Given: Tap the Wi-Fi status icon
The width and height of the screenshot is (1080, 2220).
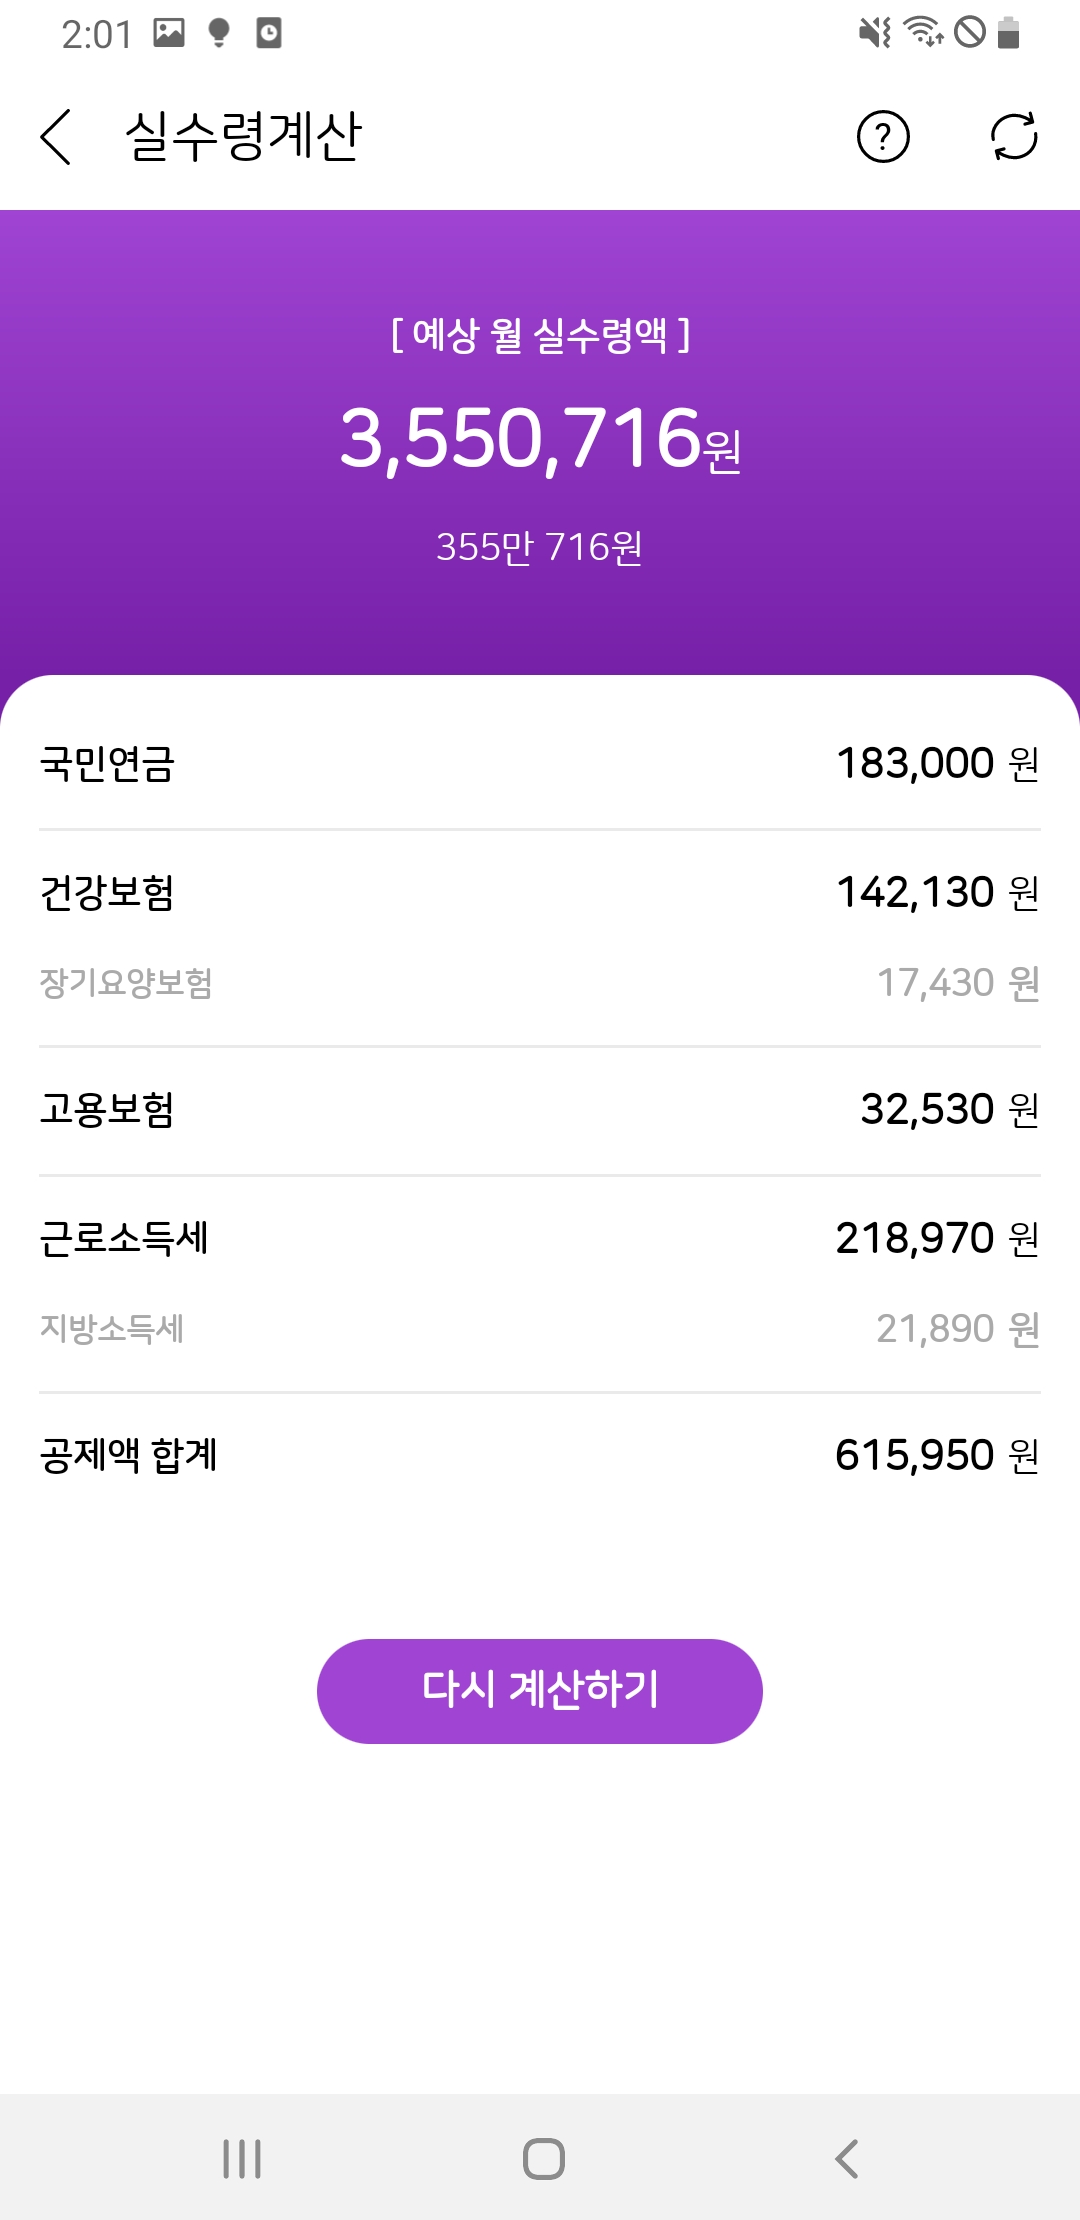Looking at the screenshot, I should 923,33.
